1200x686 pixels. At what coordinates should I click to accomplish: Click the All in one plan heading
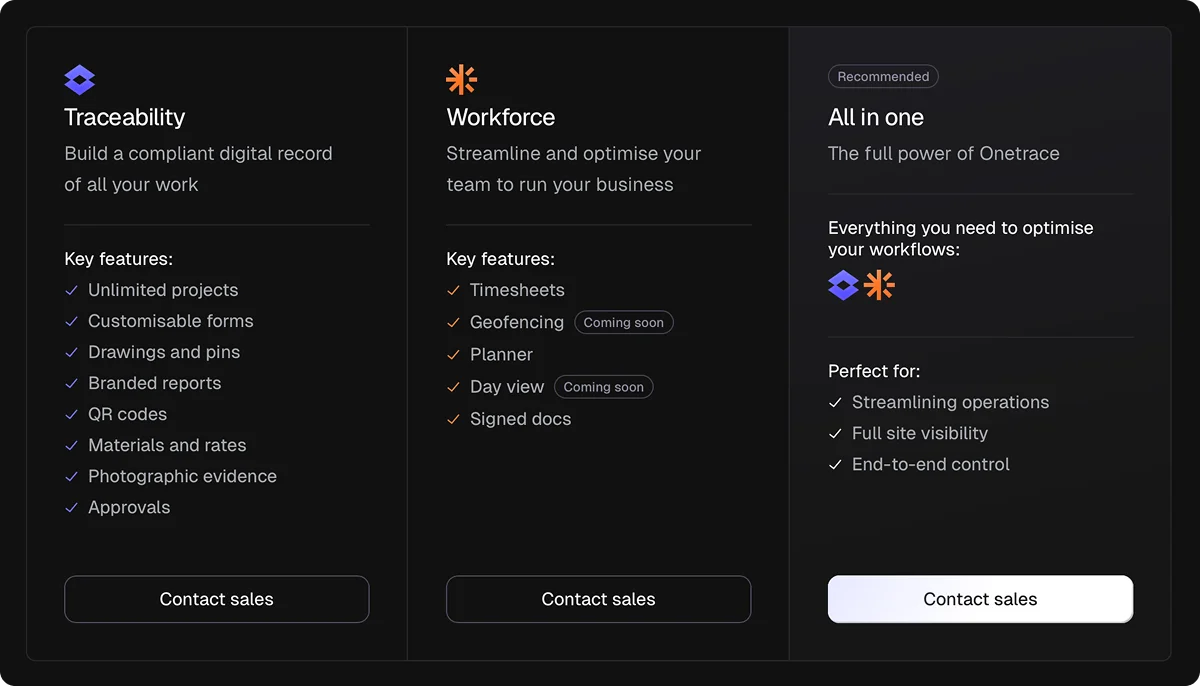coord(876,117)
